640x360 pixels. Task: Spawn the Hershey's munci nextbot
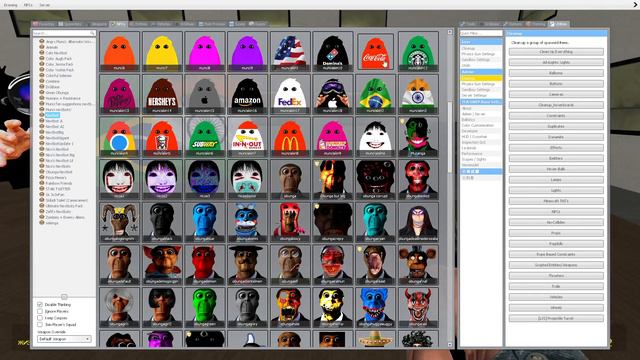(x=162, y=94)
